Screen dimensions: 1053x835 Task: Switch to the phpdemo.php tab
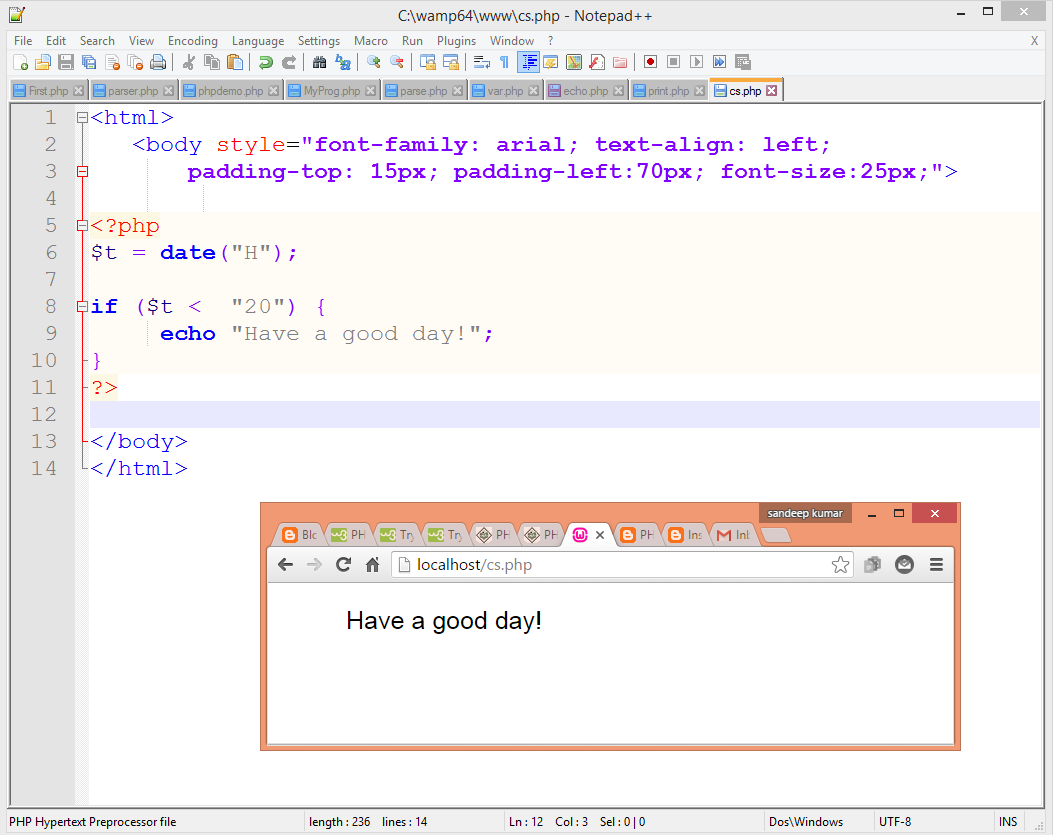tap(230, 91)
